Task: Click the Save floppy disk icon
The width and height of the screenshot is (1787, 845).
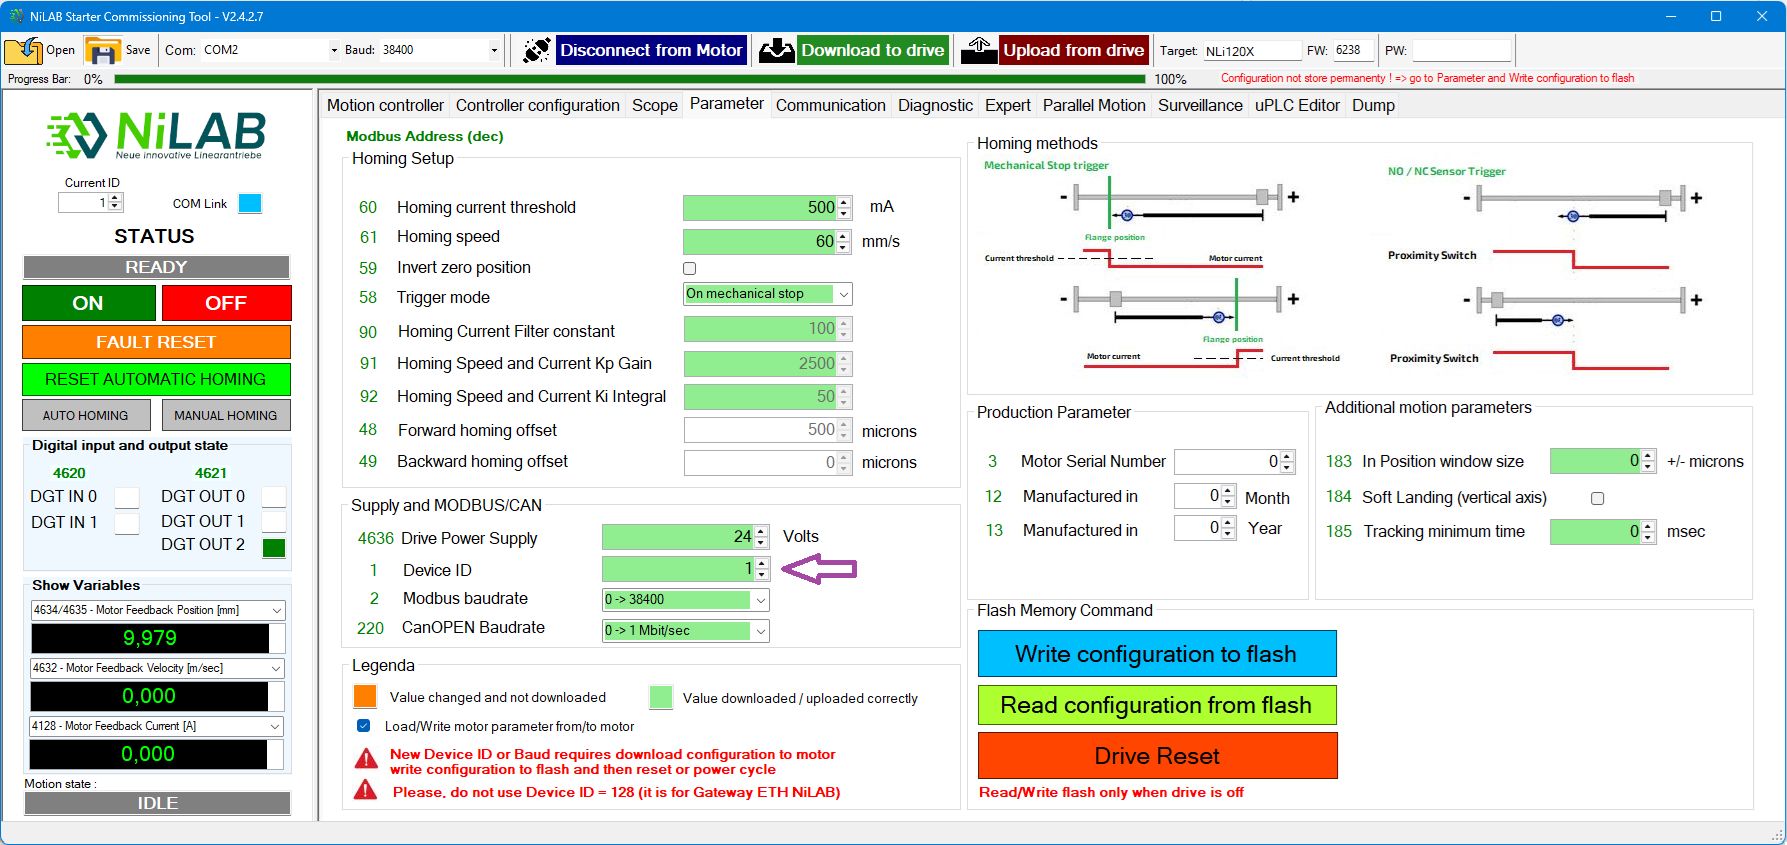Action: [103, 50]
